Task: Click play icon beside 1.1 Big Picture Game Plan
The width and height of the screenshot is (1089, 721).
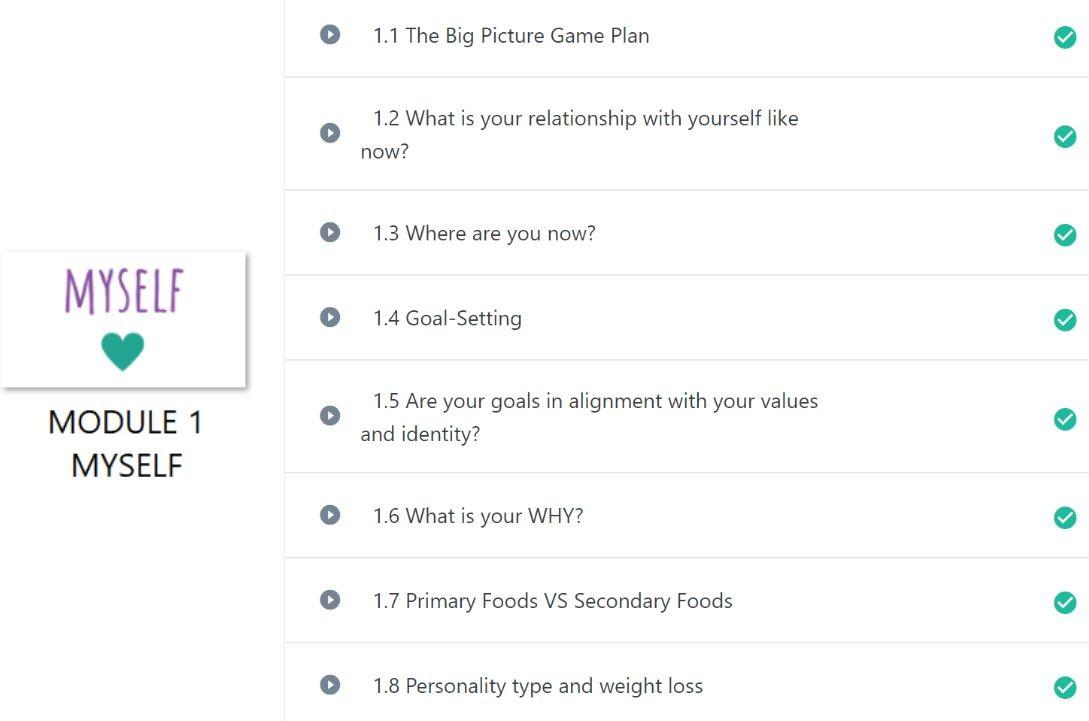Action: point(330,35)
